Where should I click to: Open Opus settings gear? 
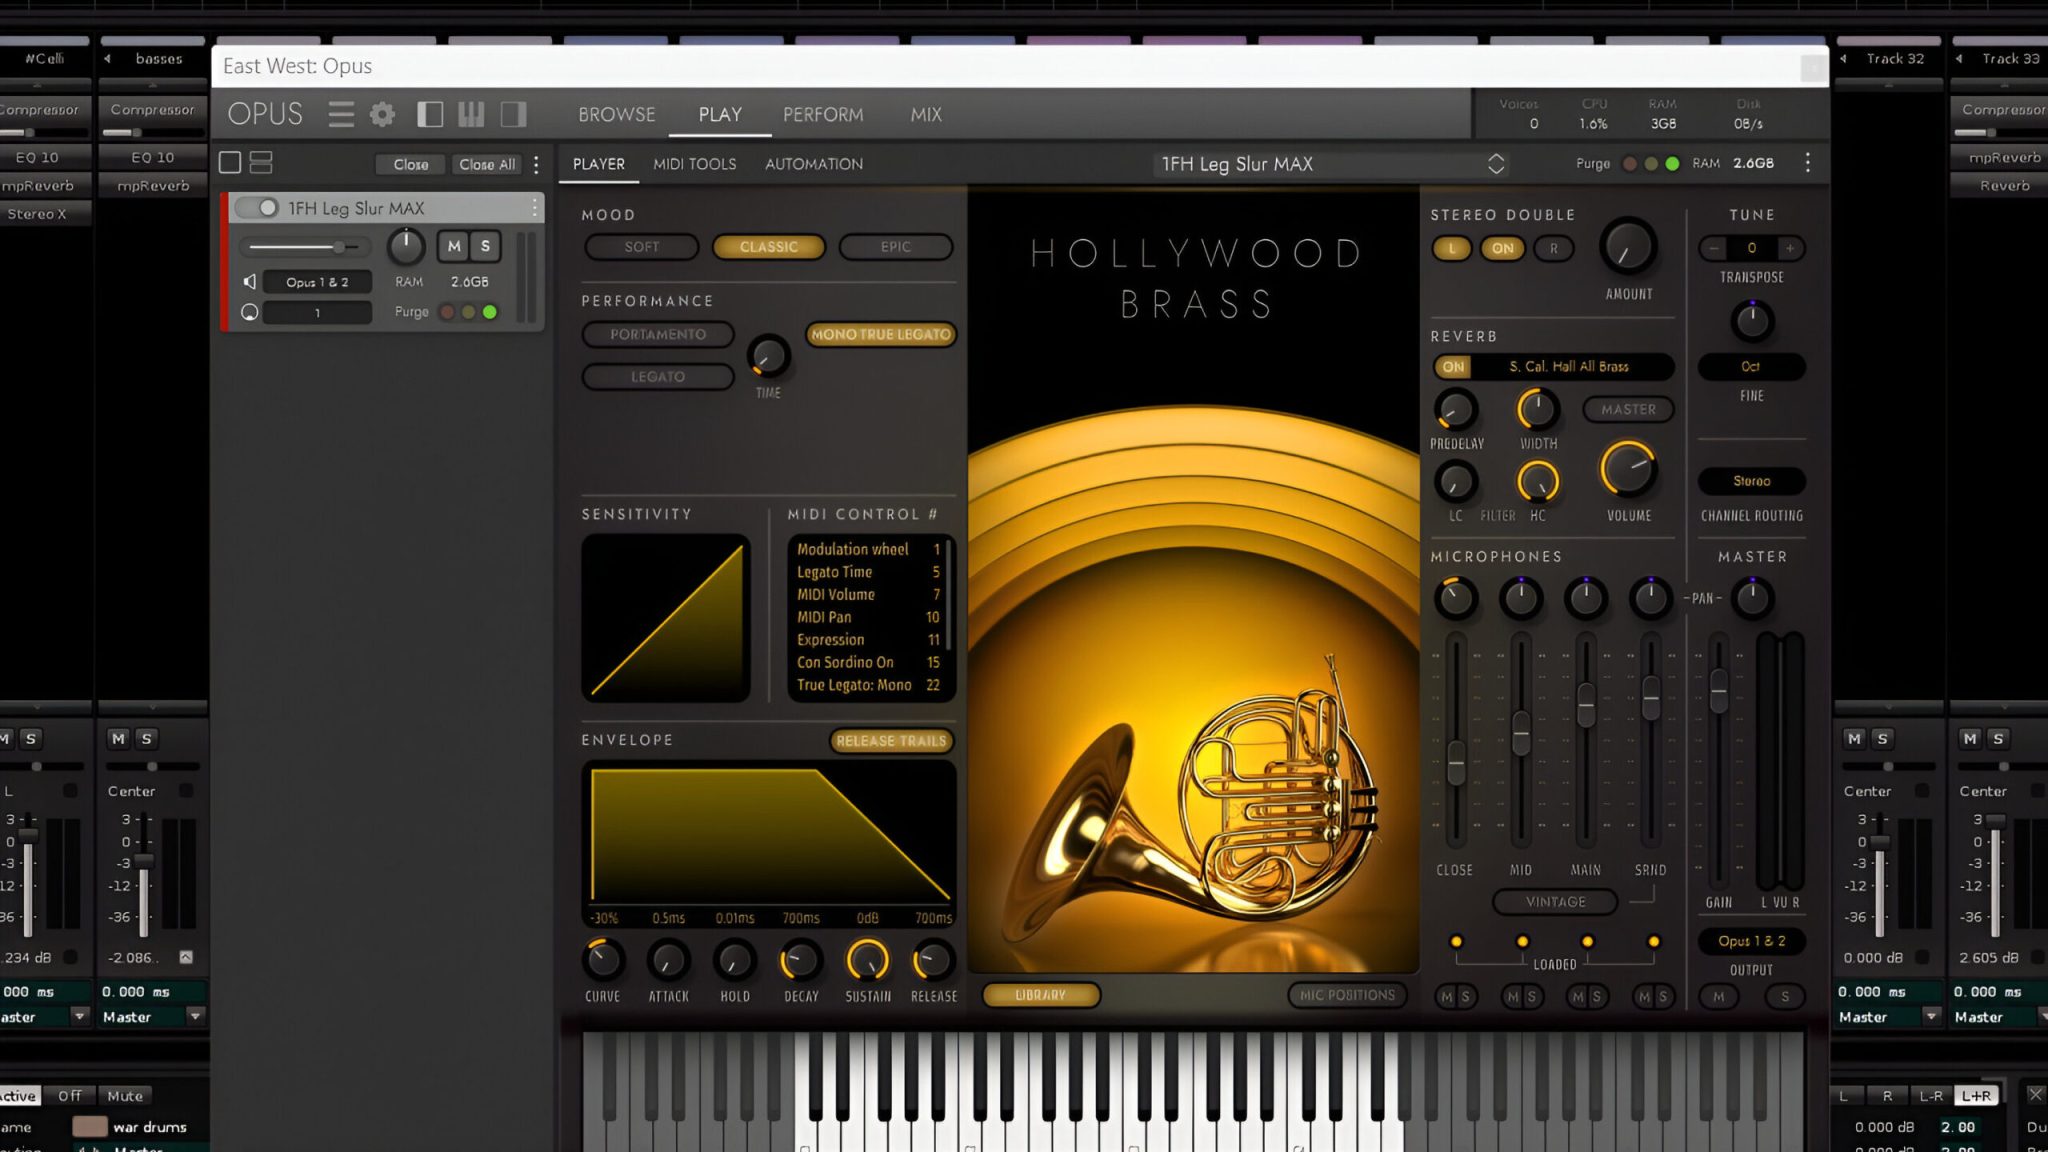(382, 114)
